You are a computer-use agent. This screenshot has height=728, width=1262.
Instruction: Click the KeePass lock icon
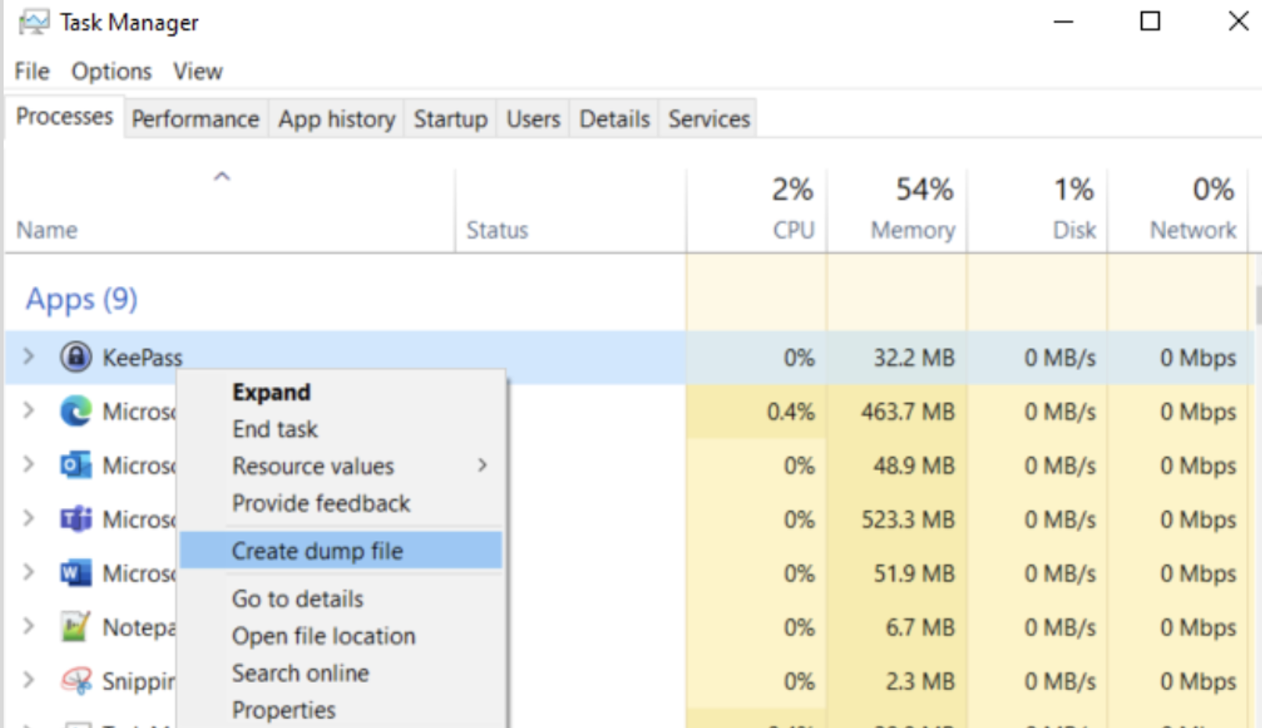(75, 357)
